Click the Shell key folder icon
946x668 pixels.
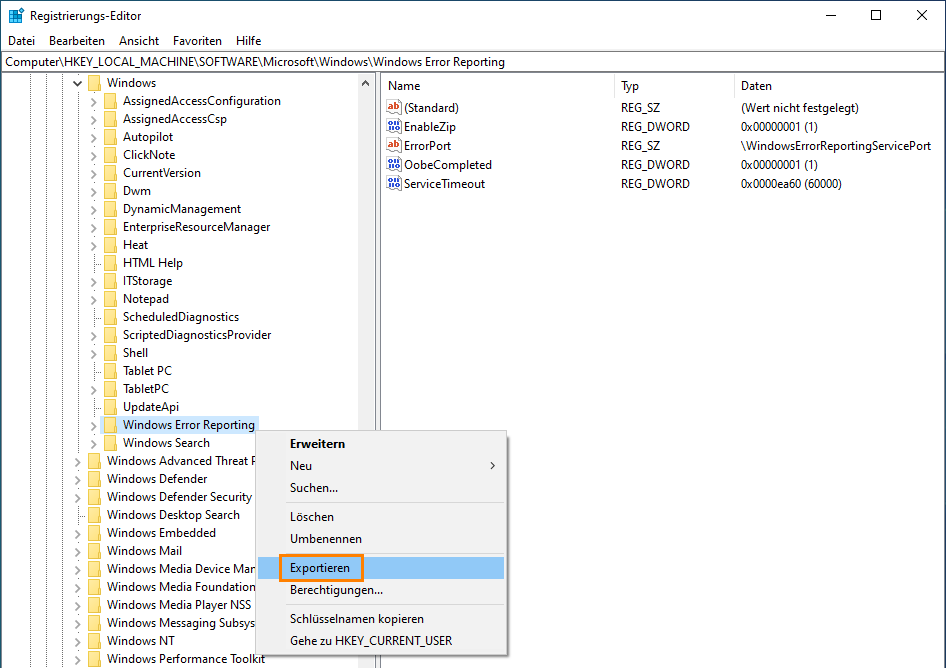point(110,352)
